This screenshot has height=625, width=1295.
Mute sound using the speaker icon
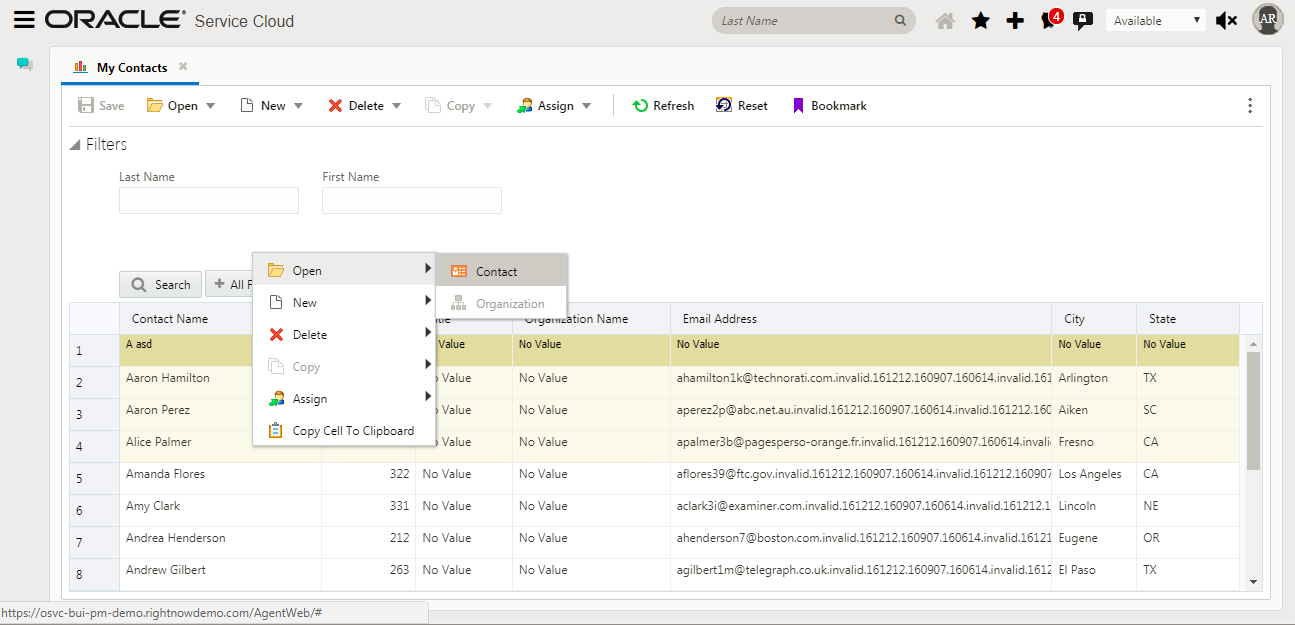click(1226, 20)
